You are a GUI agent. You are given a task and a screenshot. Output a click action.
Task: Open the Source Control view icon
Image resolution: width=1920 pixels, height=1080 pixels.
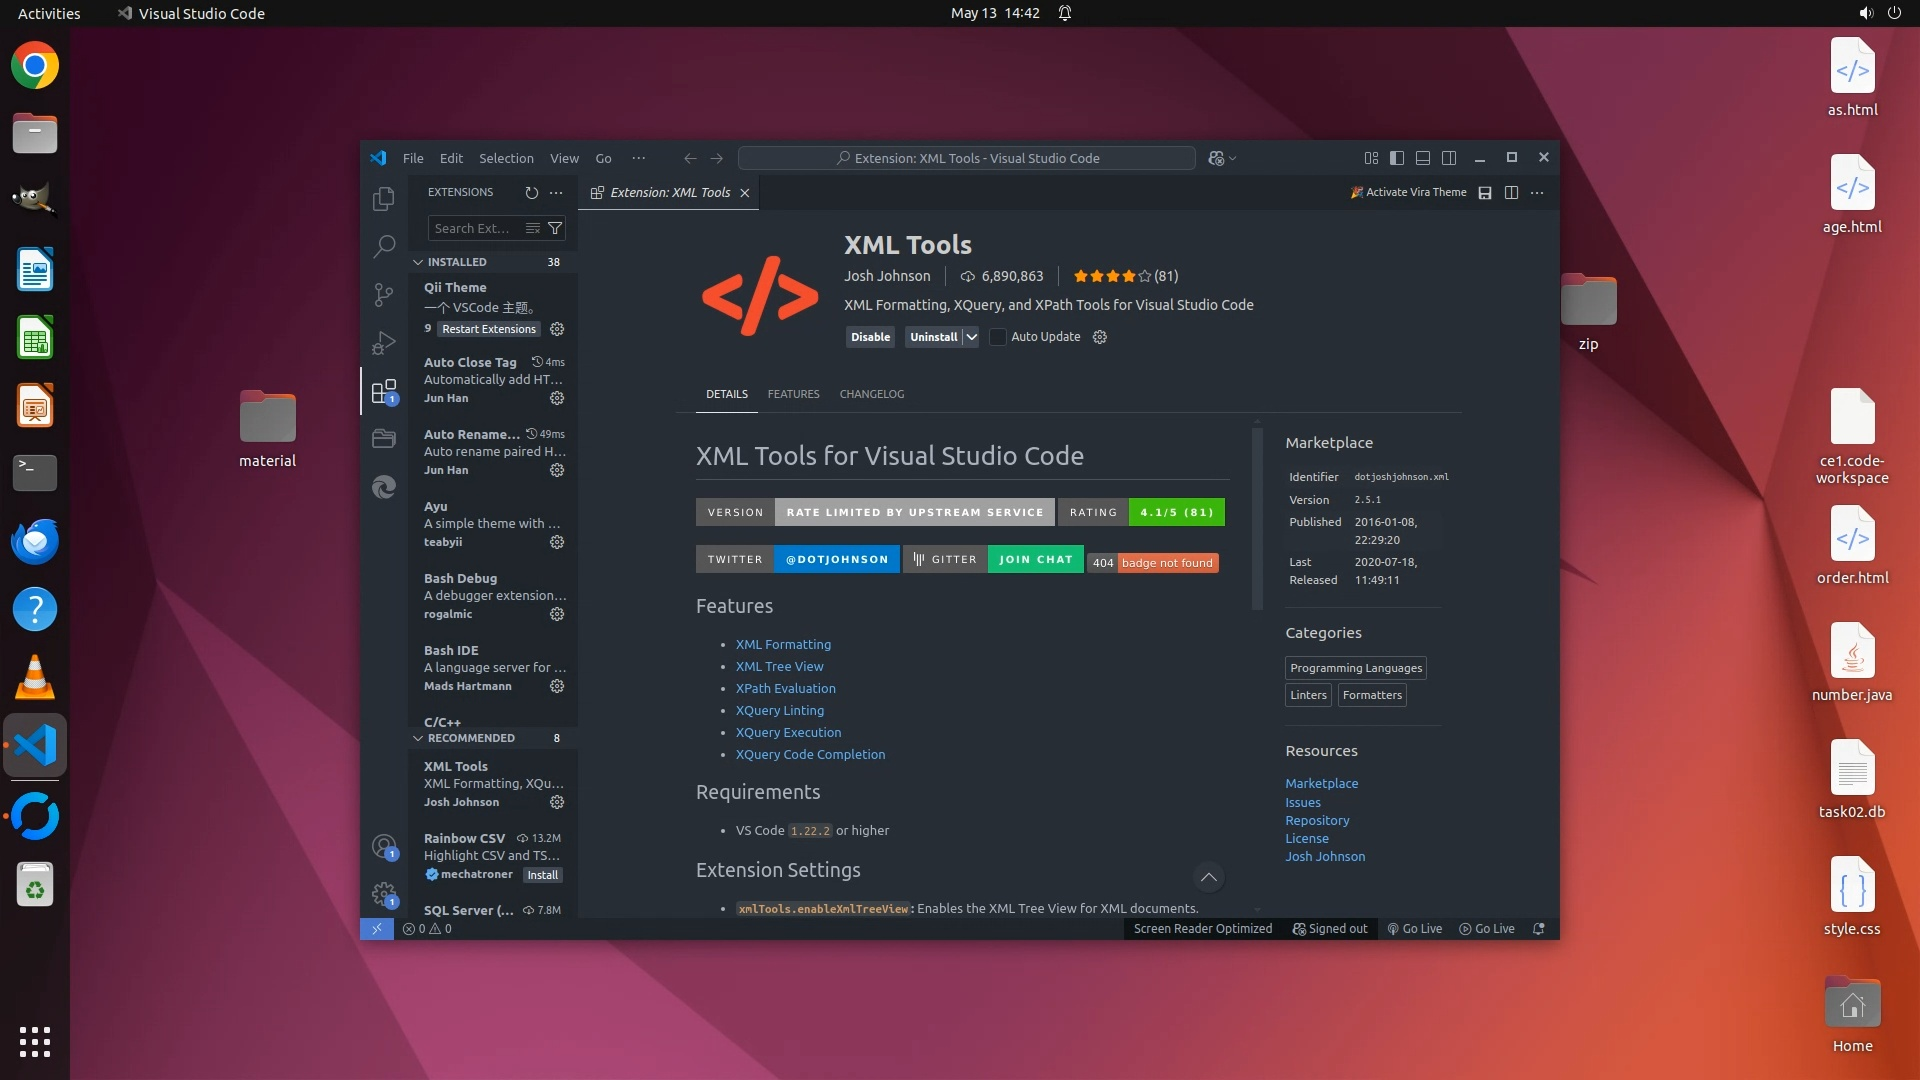point(383,294)
